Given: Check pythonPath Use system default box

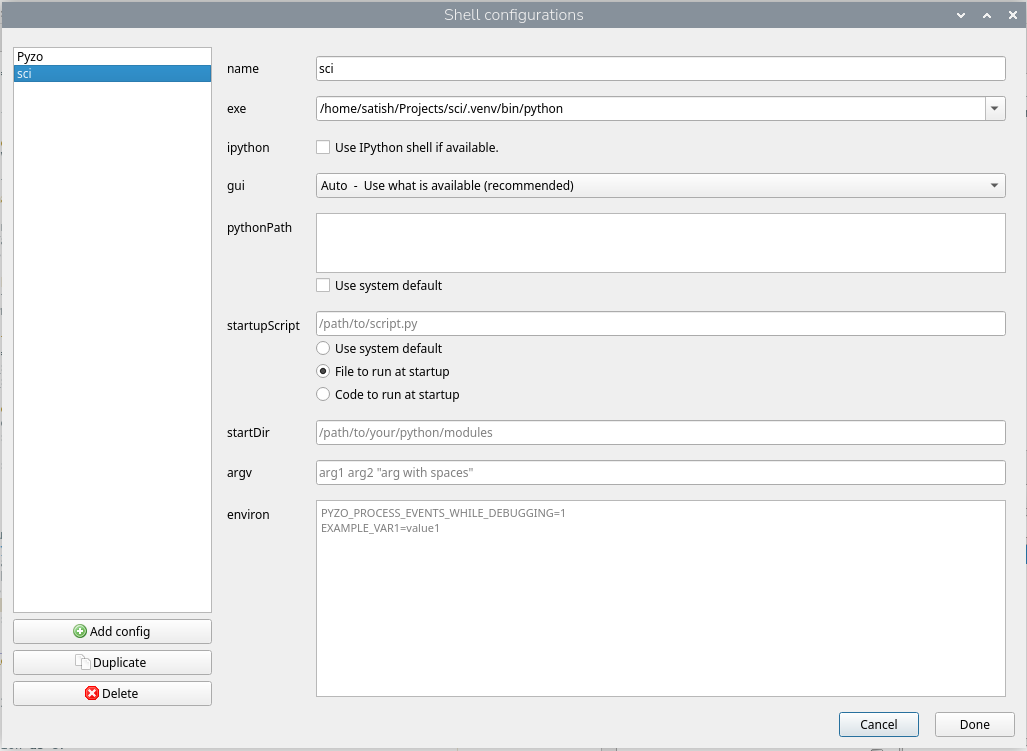Looking at the screenshot, I should 323,285.
